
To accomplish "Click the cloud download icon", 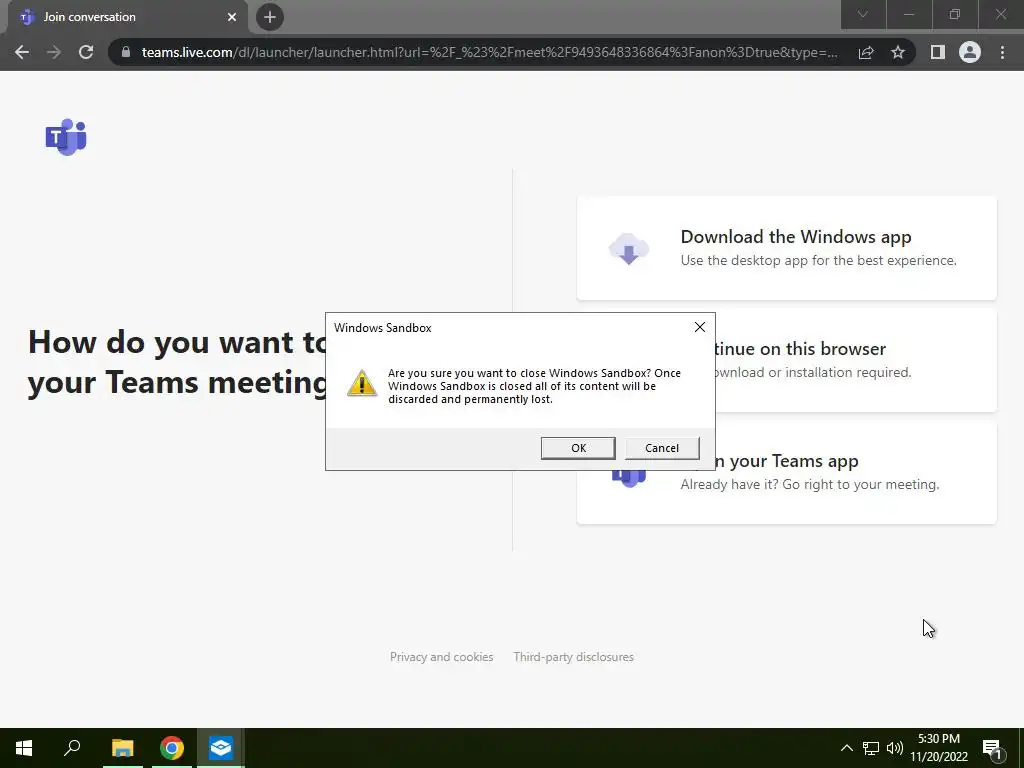I will pos(628,248).
